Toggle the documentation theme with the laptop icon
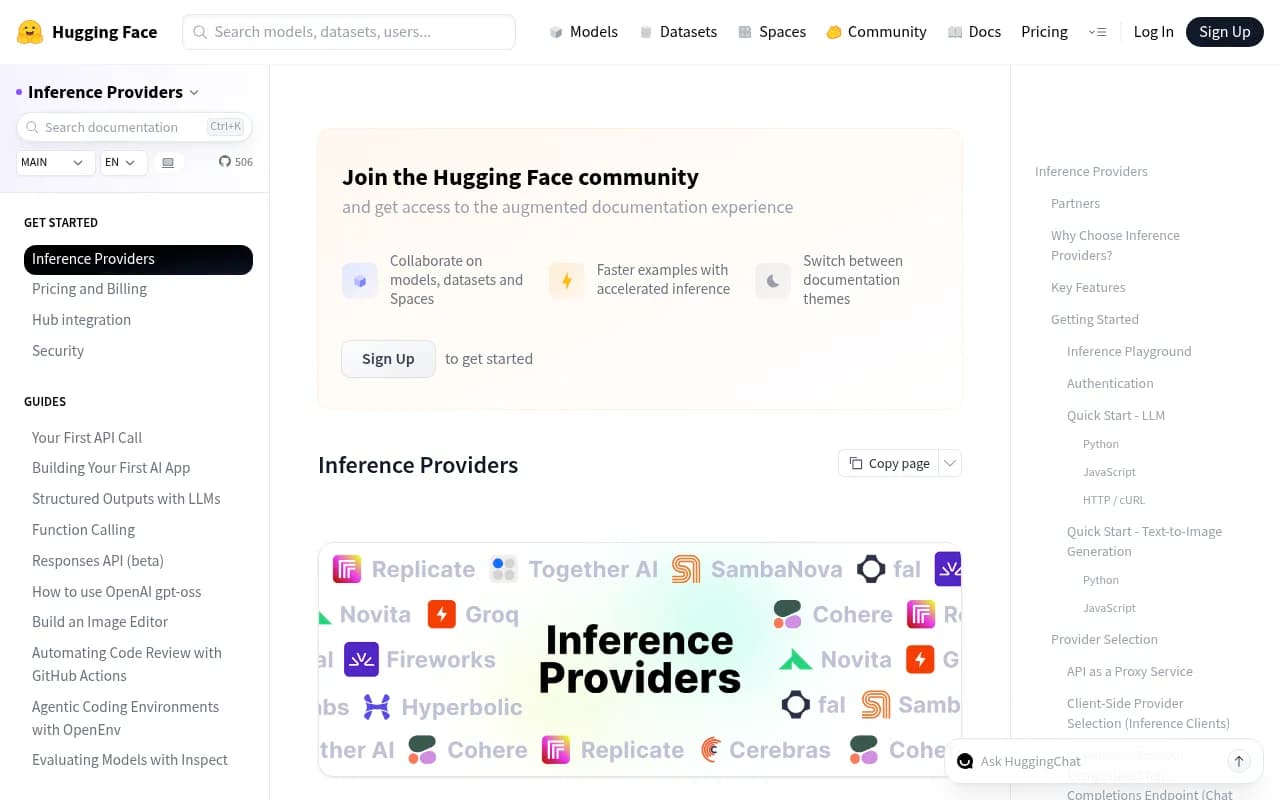The height and width of the screenshot is (800, 1280). tap(168, 162)
